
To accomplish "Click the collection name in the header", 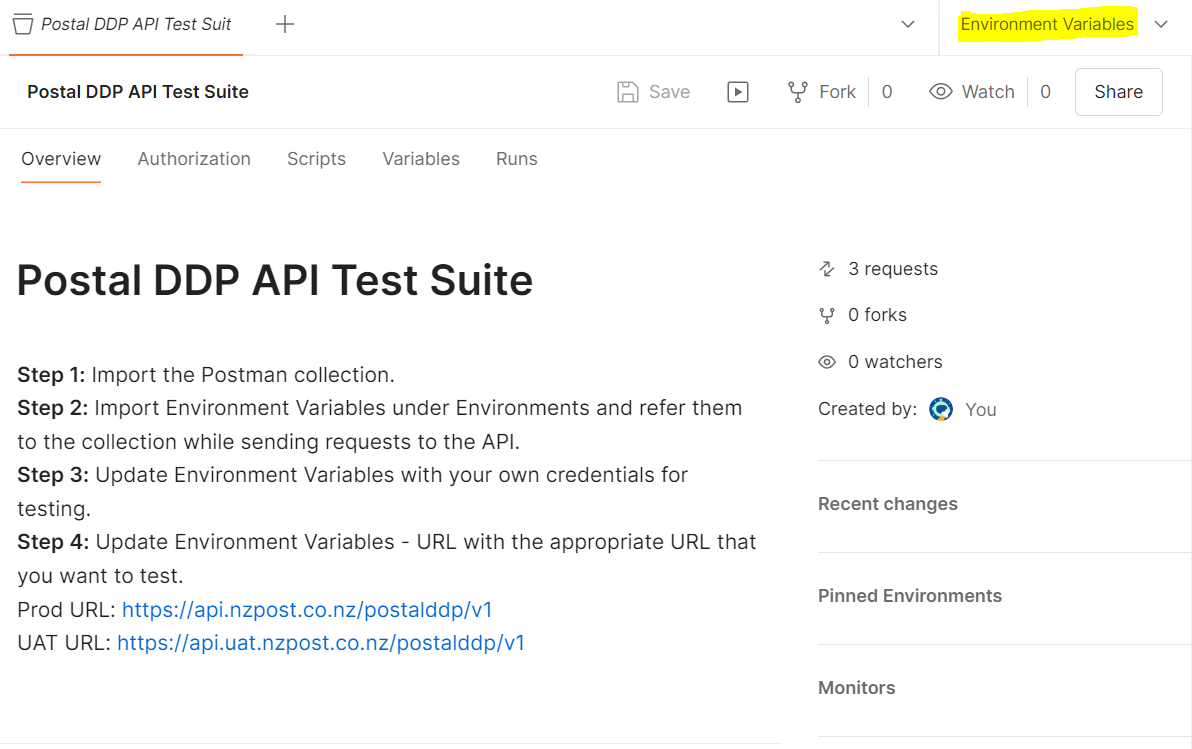I will point(138,92).
